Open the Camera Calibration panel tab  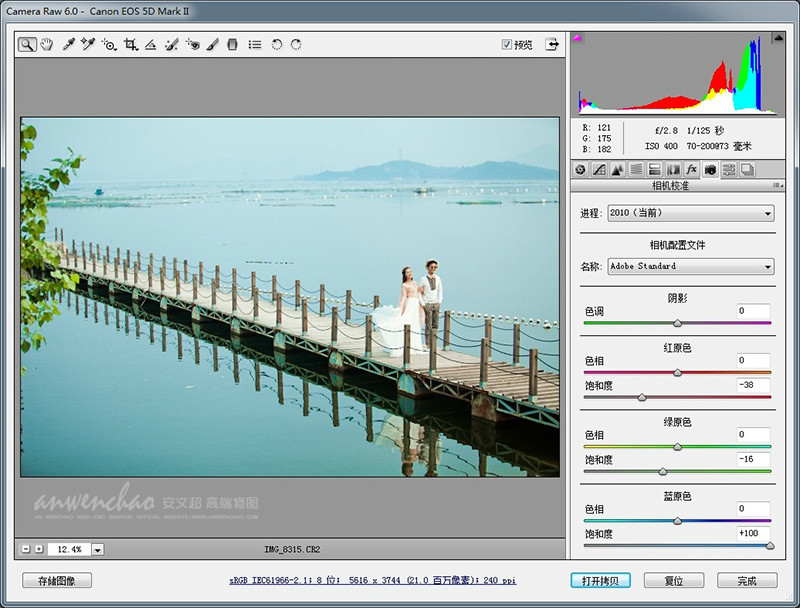coord(710,169)
